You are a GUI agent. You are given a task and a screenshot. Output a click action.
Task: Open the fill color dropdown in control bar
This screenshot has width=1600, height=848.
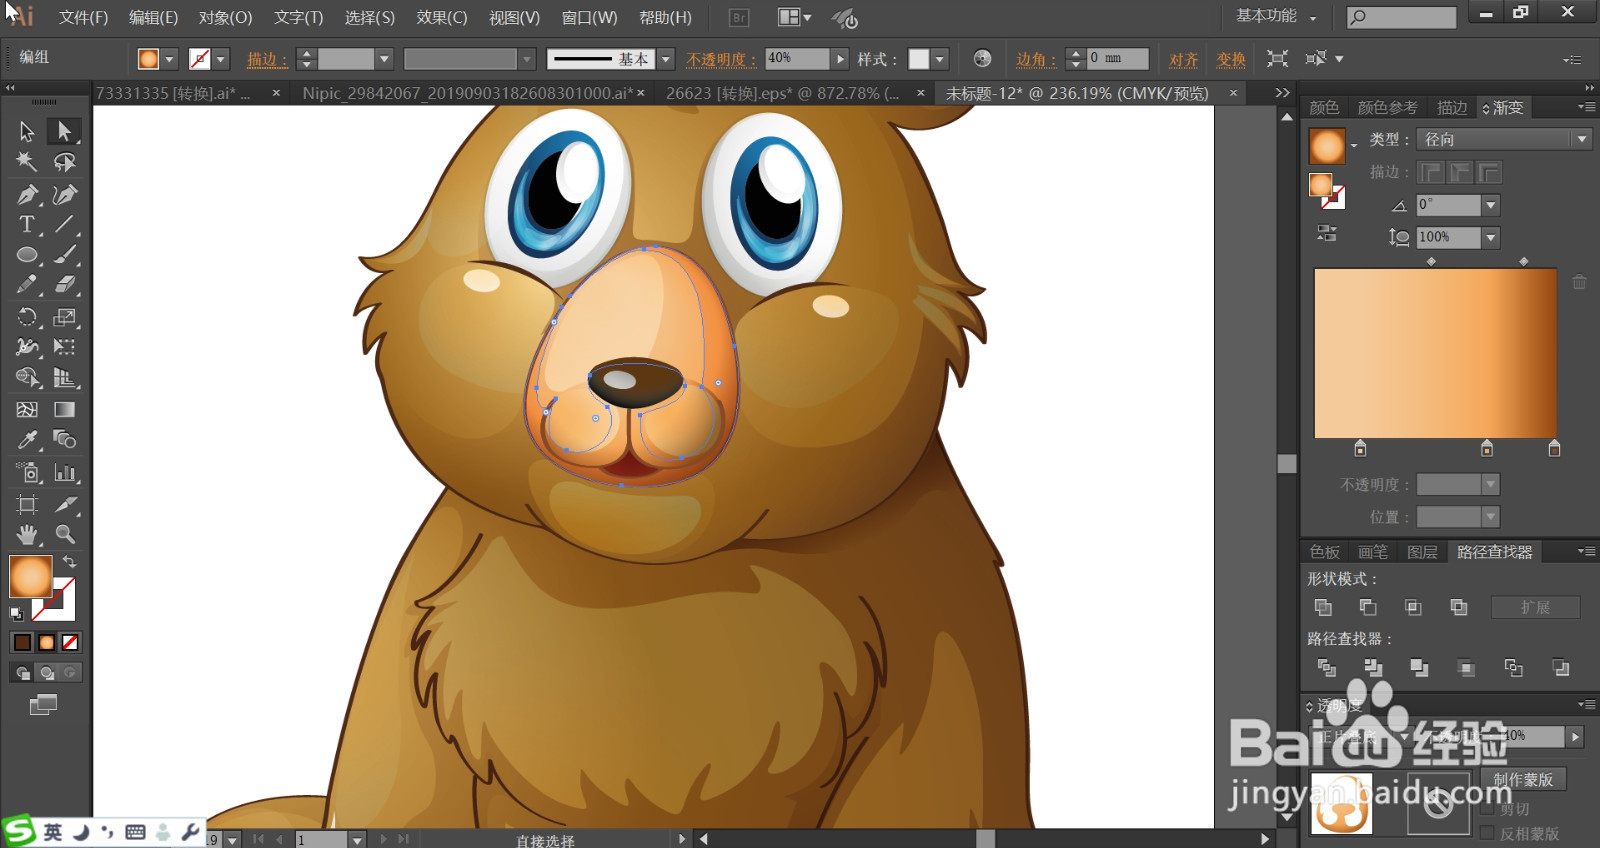click(169, 59)
